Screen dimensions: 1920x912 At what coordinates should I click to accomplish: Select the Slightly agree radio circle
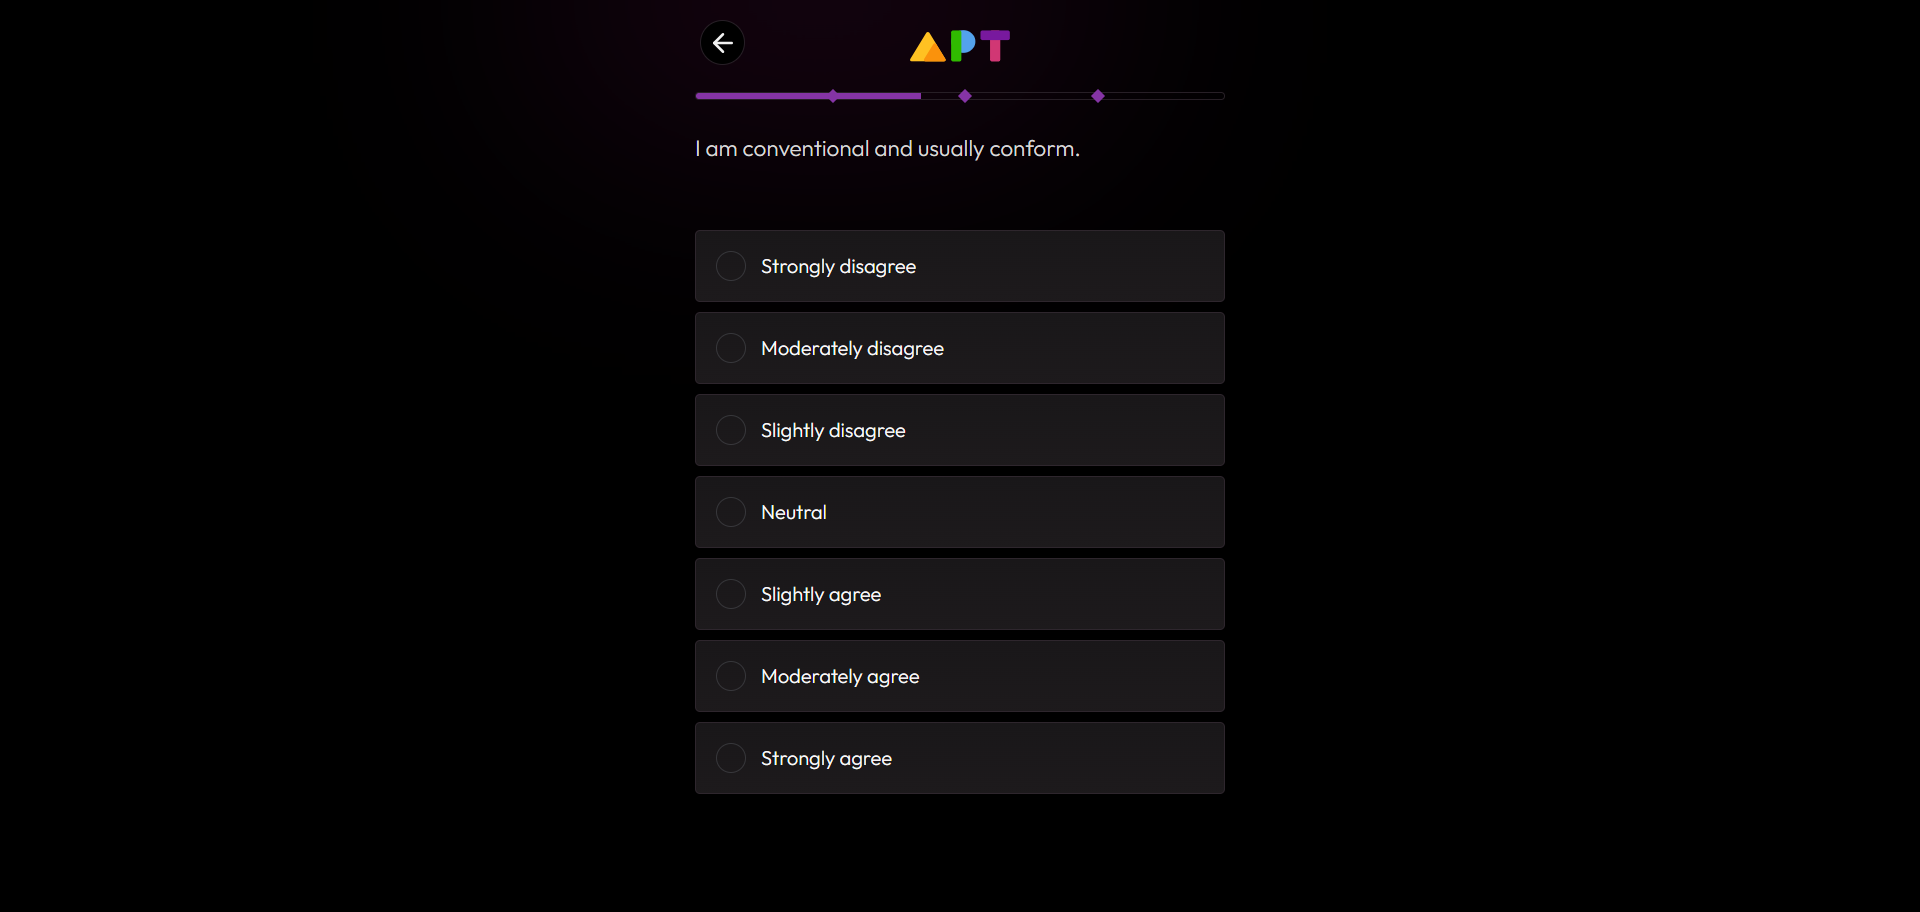click(731, 594)
